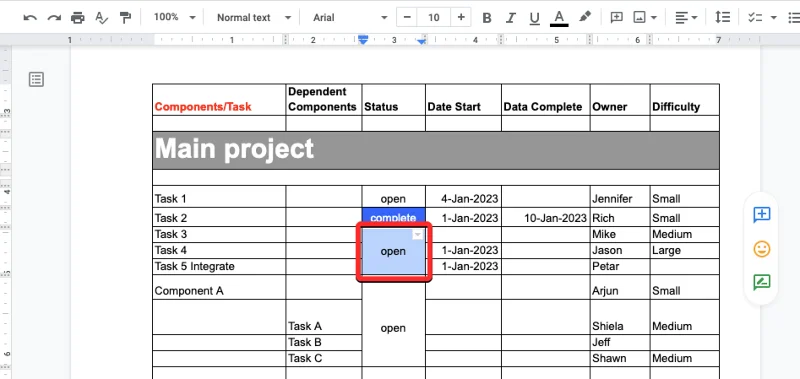The height and width of the screenshot is (379, 800).
Task: Click the 'Task 4' cell
Action: [x=219, y=250]
